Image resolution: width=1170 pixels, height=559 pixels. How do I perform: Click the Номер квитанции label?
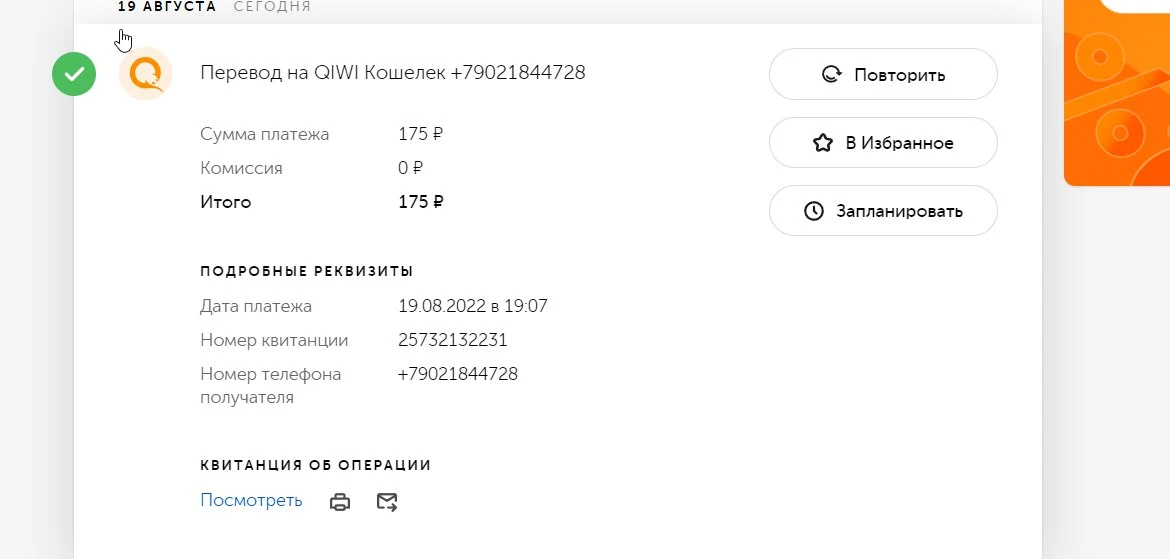coord(274,340)
